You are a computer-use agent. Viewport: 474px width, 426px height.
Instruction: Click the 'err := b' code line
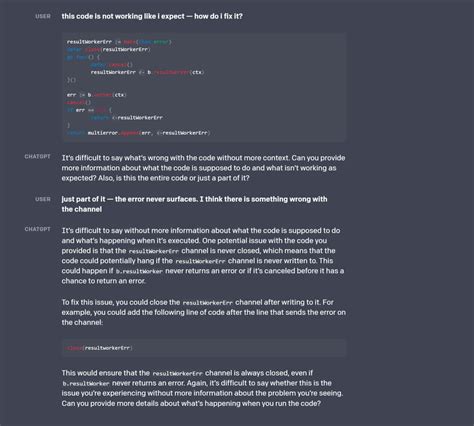point(96,95)
